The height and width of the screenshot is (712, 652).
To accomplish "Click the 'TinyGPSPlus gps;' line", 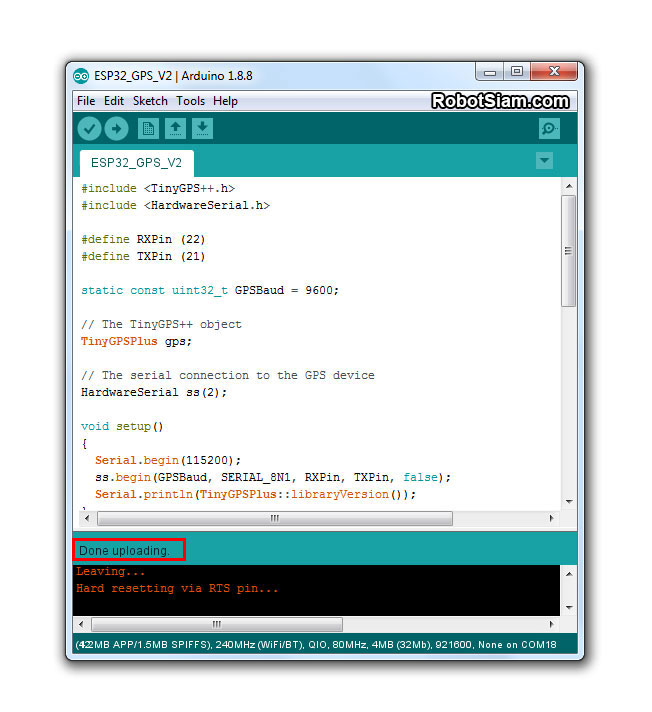I will coord(136,341).
